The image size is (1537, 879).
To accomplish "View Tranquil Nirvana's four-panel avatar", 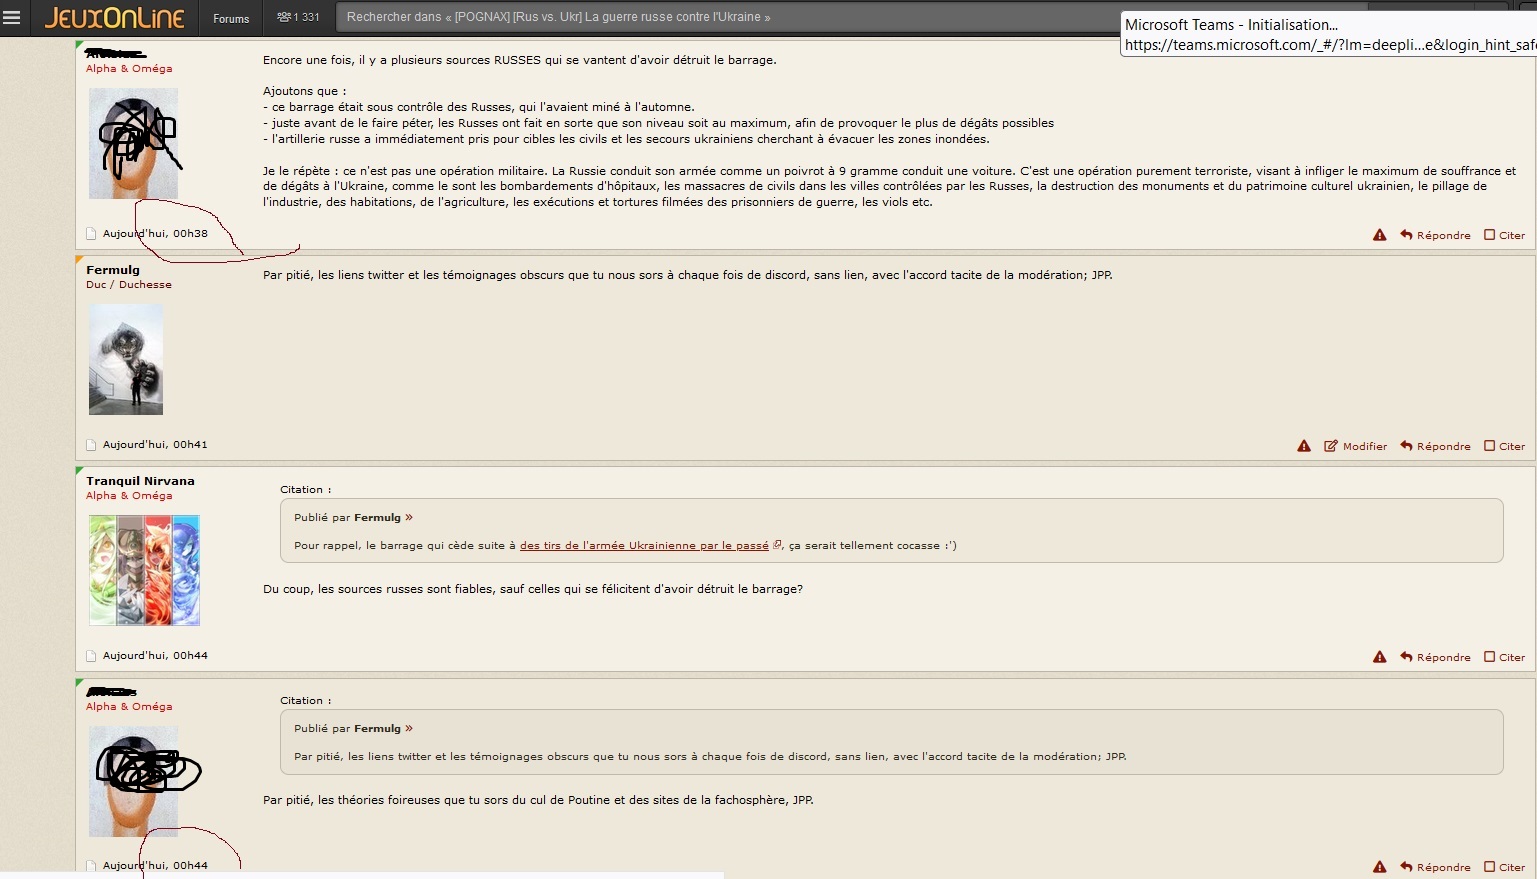I will pos(144,570).
